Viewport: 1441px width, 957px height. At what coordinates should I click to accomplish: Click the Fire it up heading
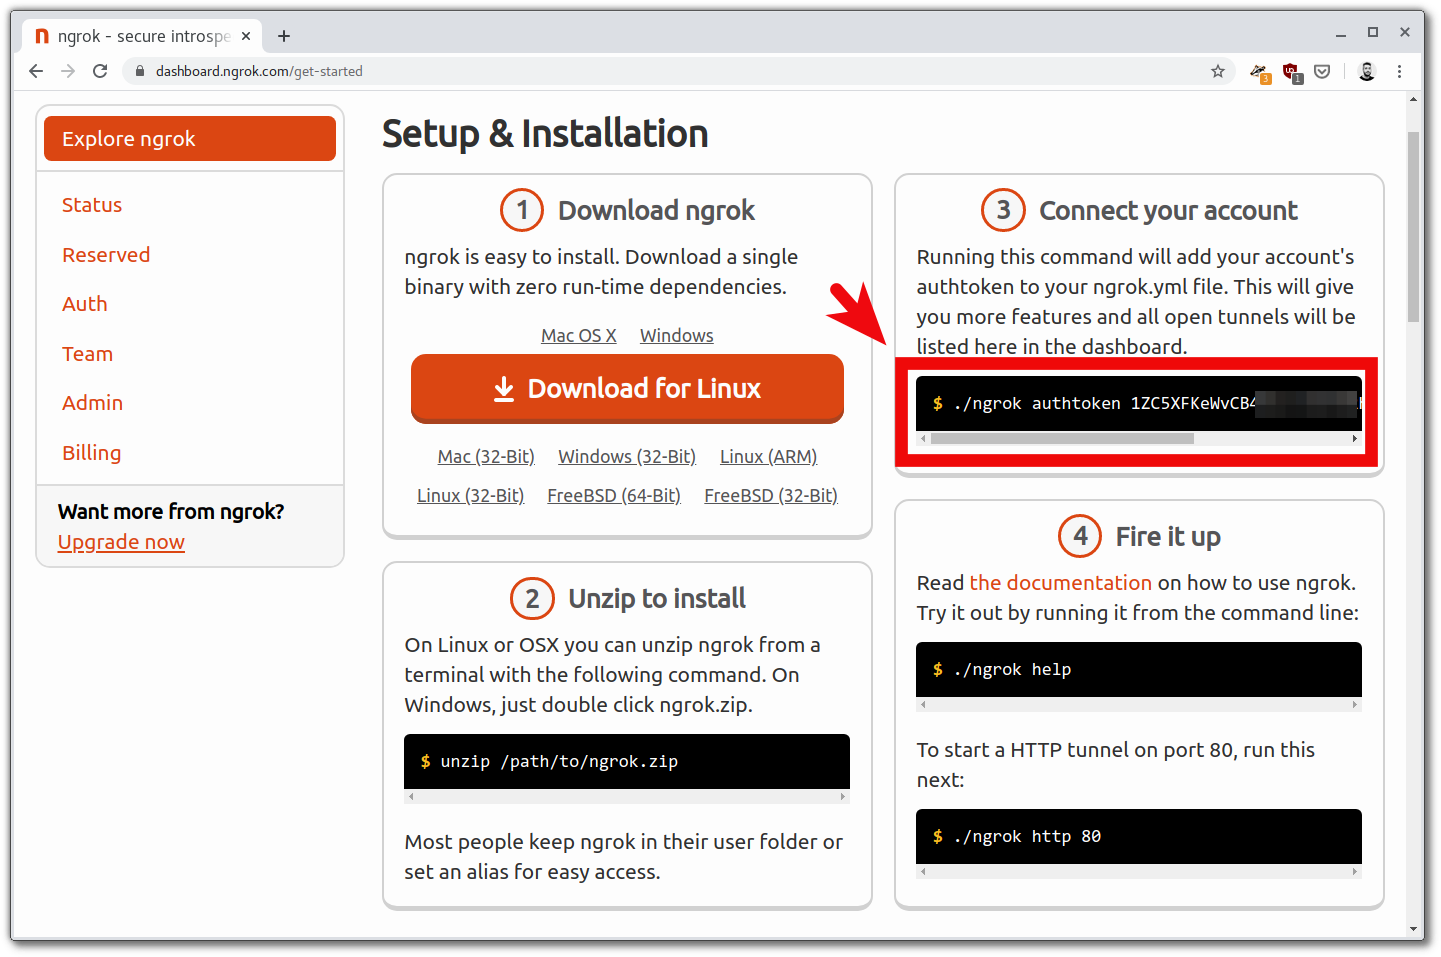point(1168,537)
